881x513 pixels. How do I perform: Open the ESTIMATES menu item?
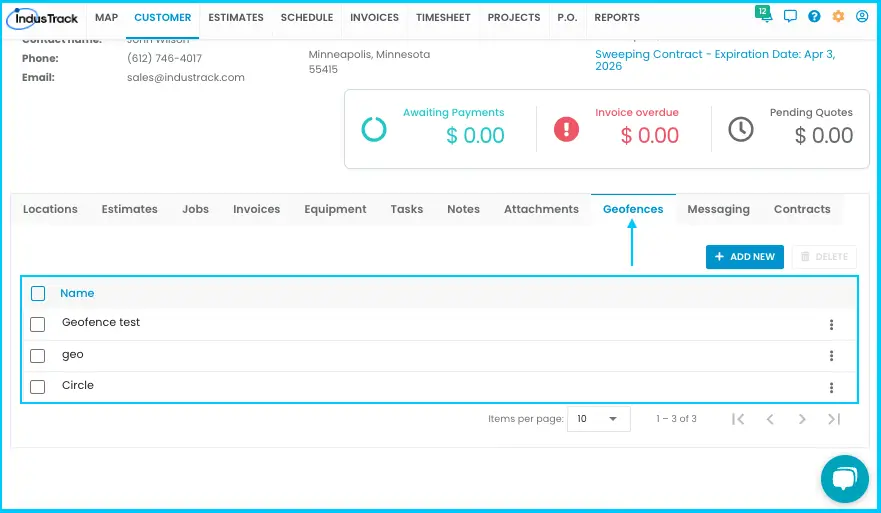[x=236, y=17]
